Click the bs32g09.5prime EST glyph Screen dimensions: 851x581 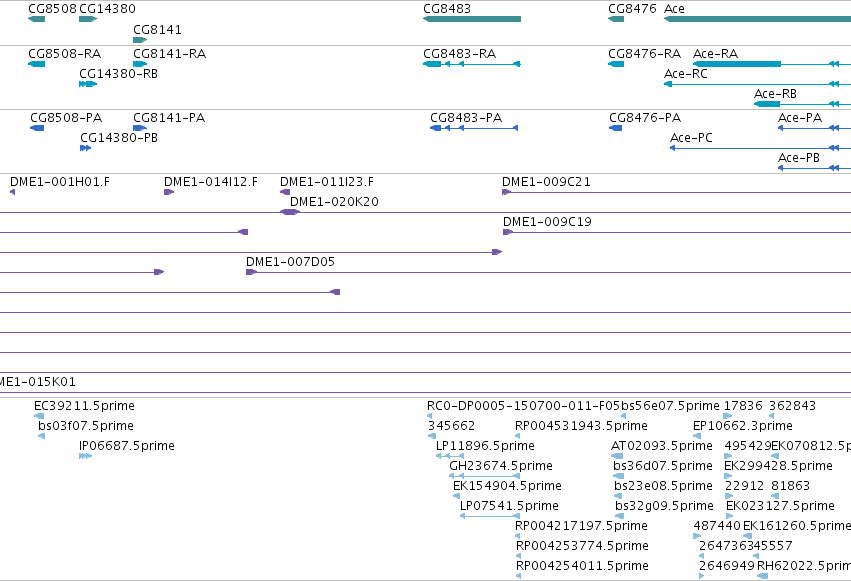coord(620,516)
